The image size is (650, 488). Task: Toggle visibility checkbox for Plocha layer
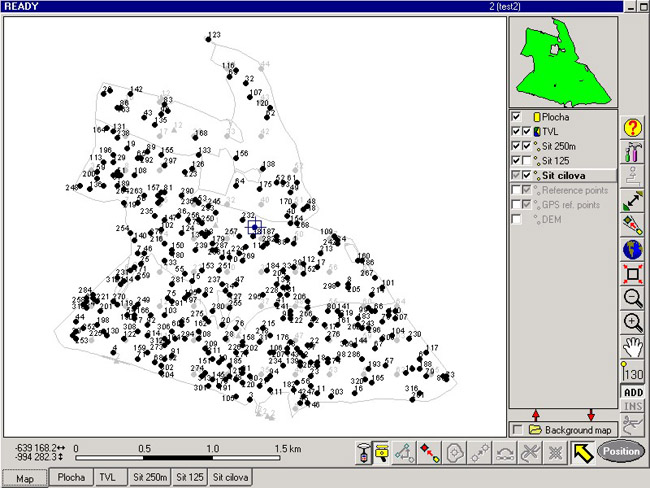(517, 117)
